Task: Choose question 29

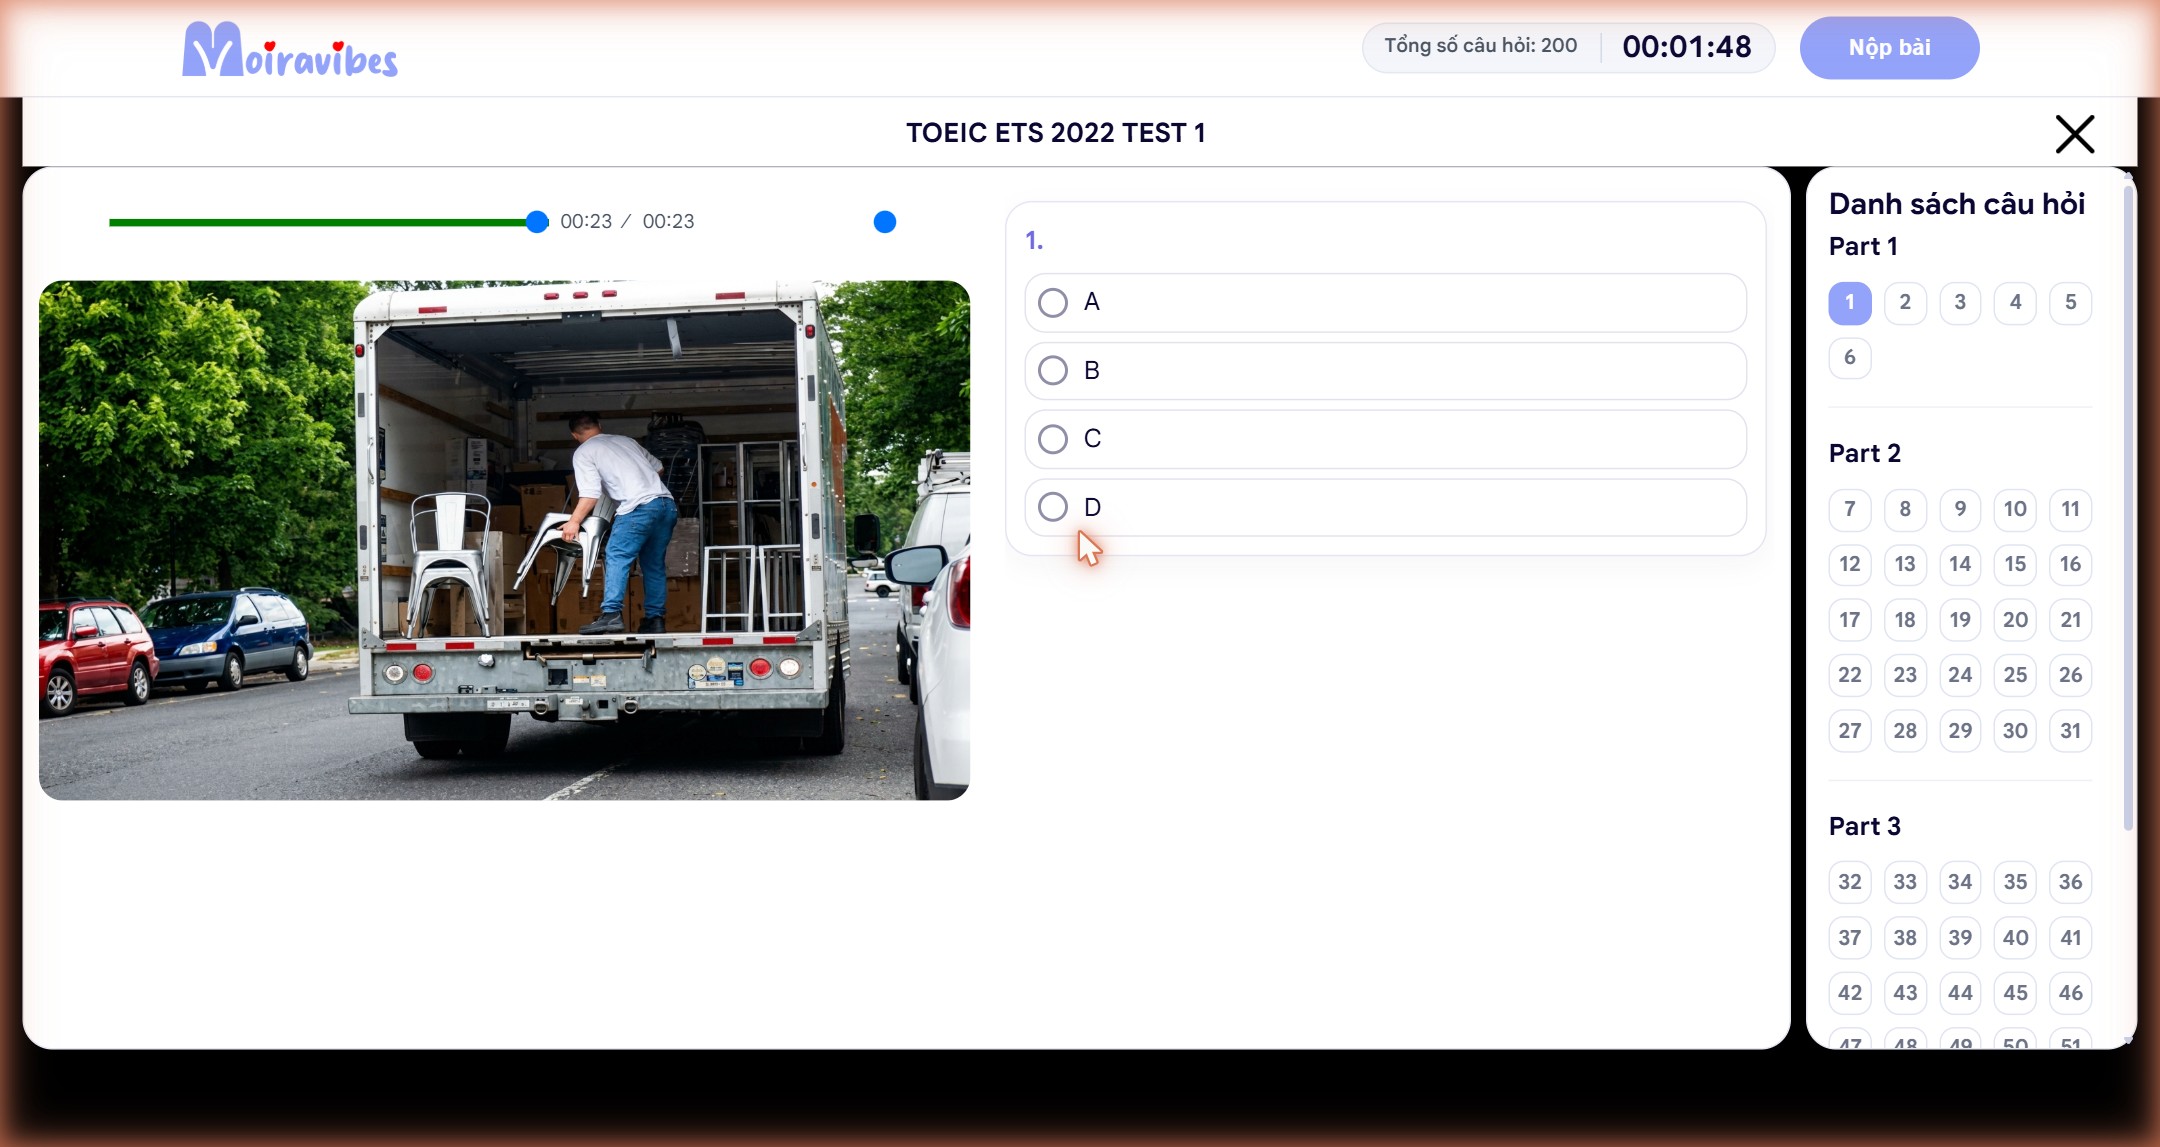Action: pos(1960,731)
